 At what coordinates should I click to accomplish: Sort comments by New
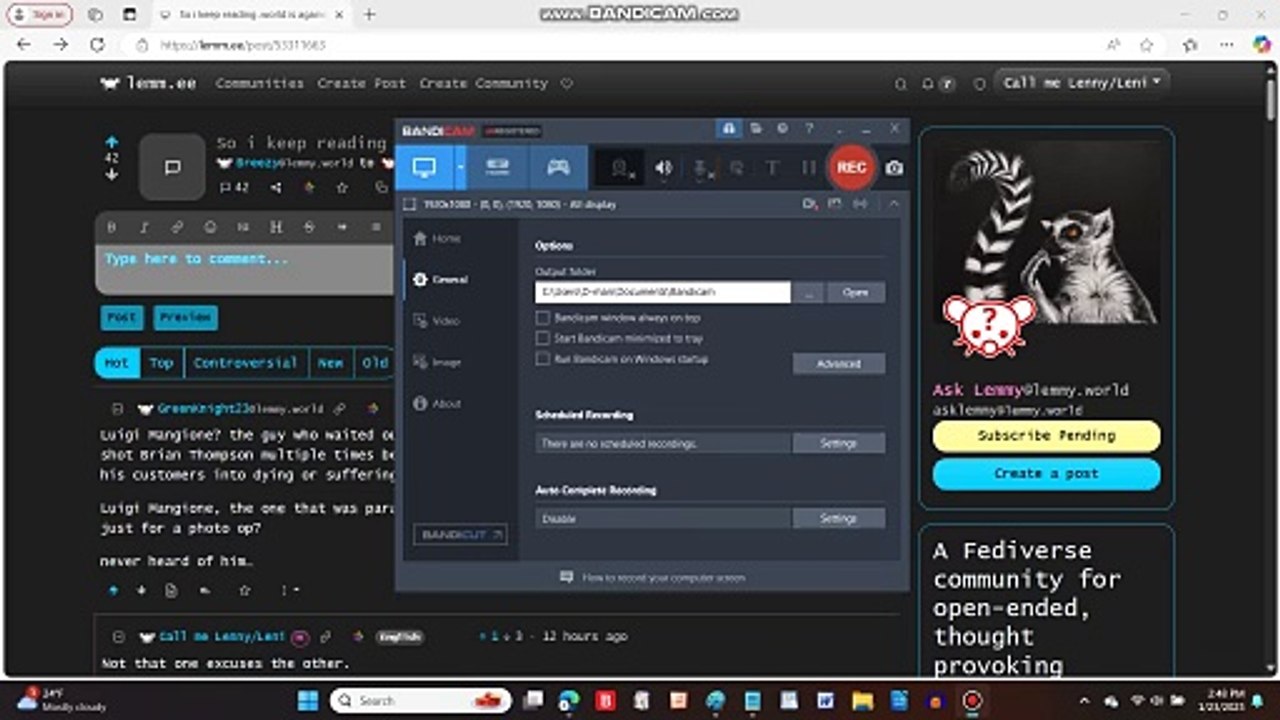(331, 363)
